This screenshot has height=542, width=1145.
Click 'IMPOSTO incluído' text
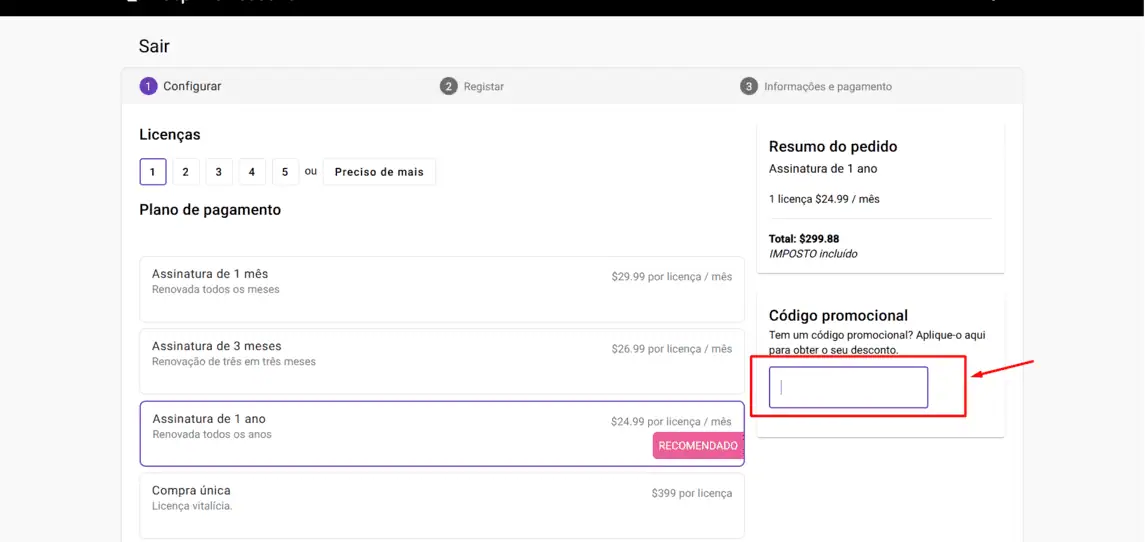pos(813,253)
